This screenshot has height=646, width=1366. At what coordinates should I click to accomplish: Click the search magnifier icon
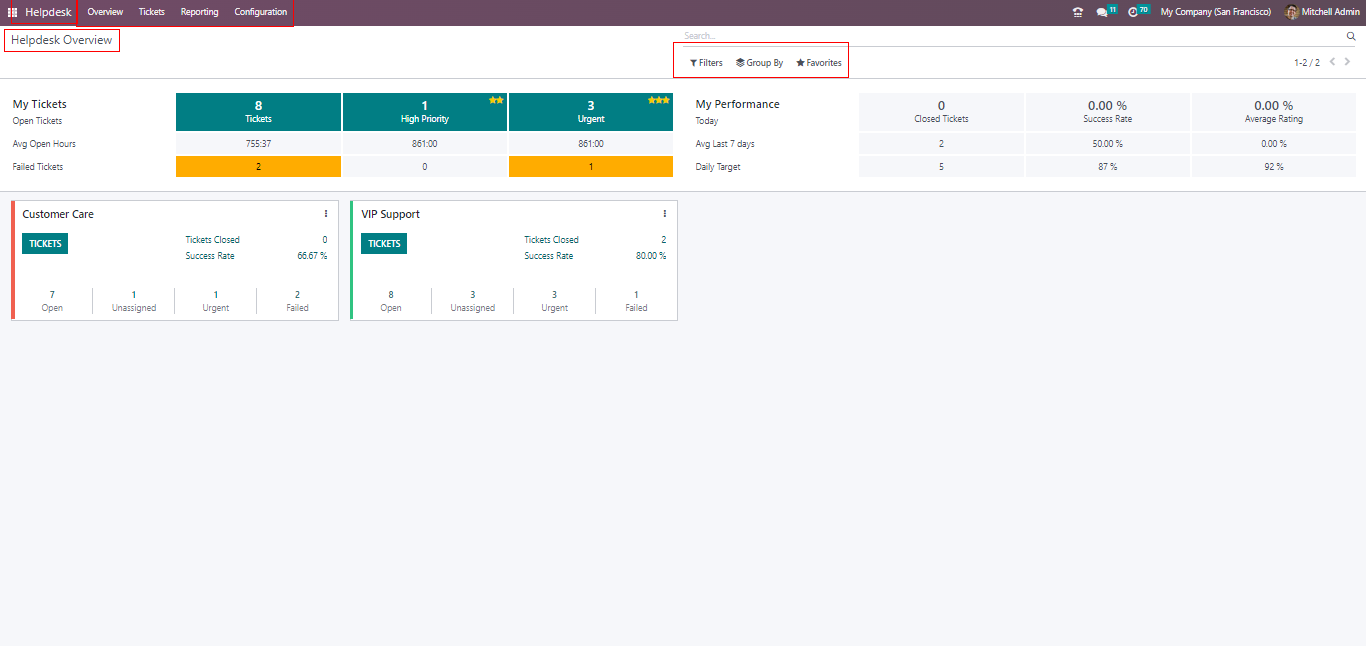[1351, 36]
